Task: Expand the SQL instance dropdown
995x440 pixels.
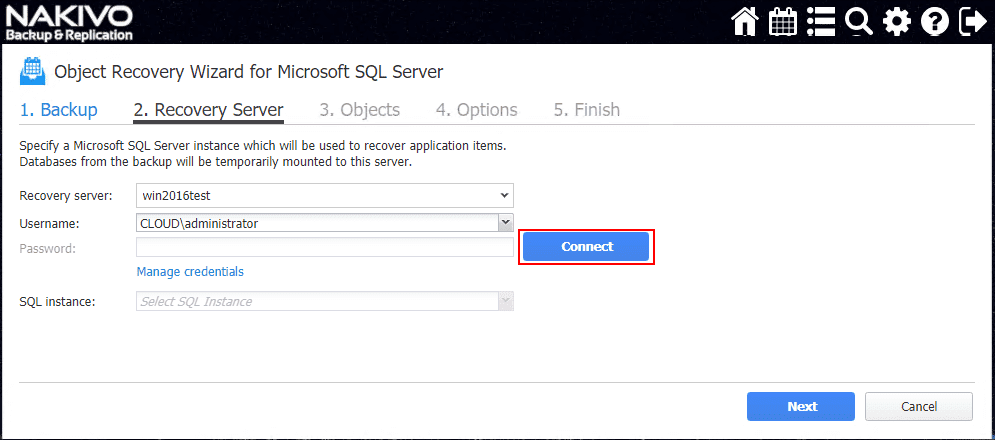Action: pyautogui.click(x=505, y=301)
